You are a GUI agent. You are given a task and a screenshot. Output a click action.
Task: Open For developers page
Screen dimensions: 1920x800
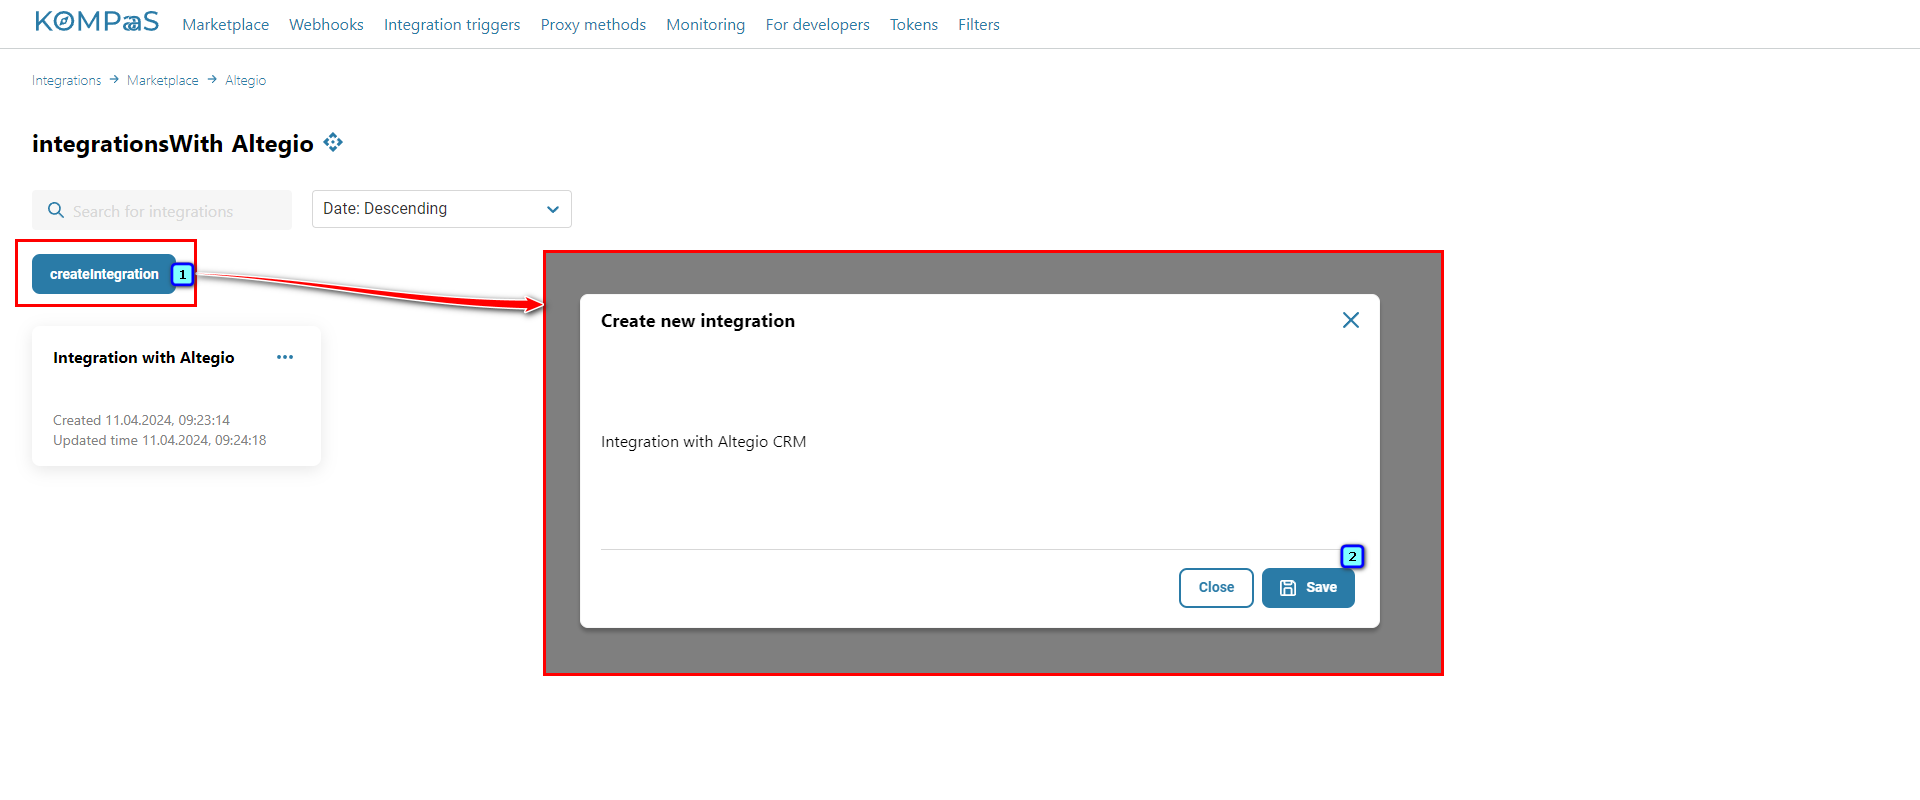point(818,25)
